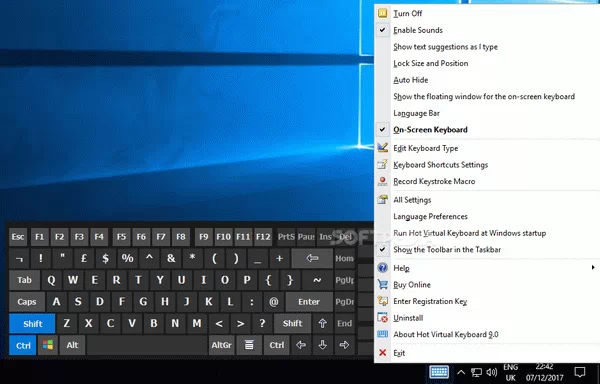Click the Edit Keyboard Type pencil icon
Viewport: 600px width, 384px height.
382,148
